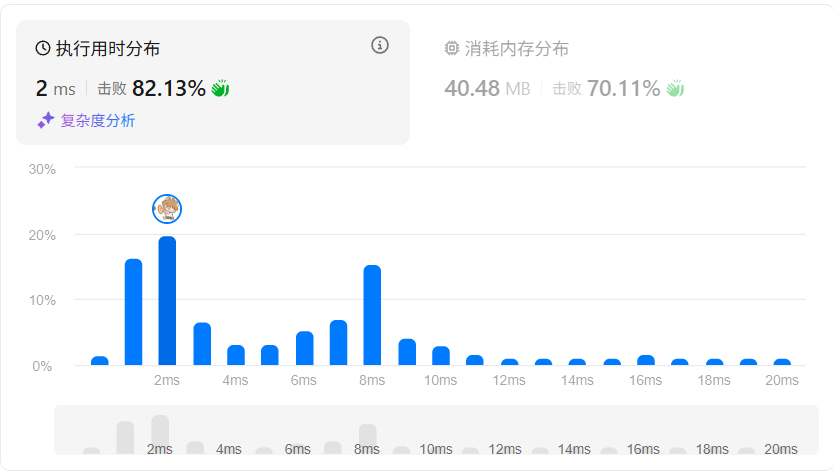Select the 7ms bar in the chart
Image resolution: width=833 pixels, height=474 pixels.
coord(338,343)
